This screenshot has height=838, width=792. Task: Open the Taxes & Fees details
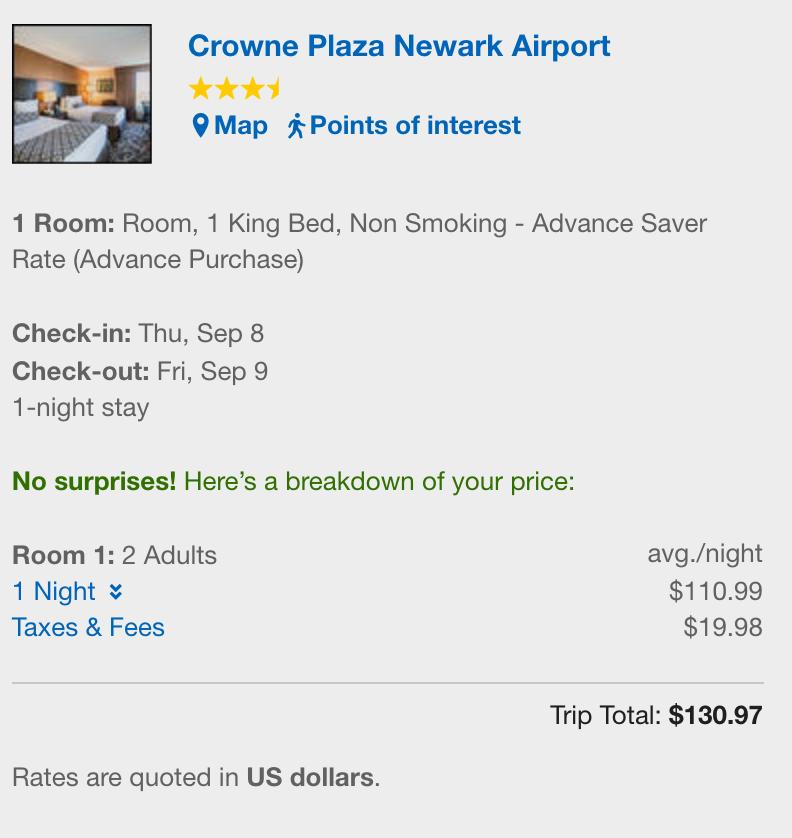pos(88,627)
